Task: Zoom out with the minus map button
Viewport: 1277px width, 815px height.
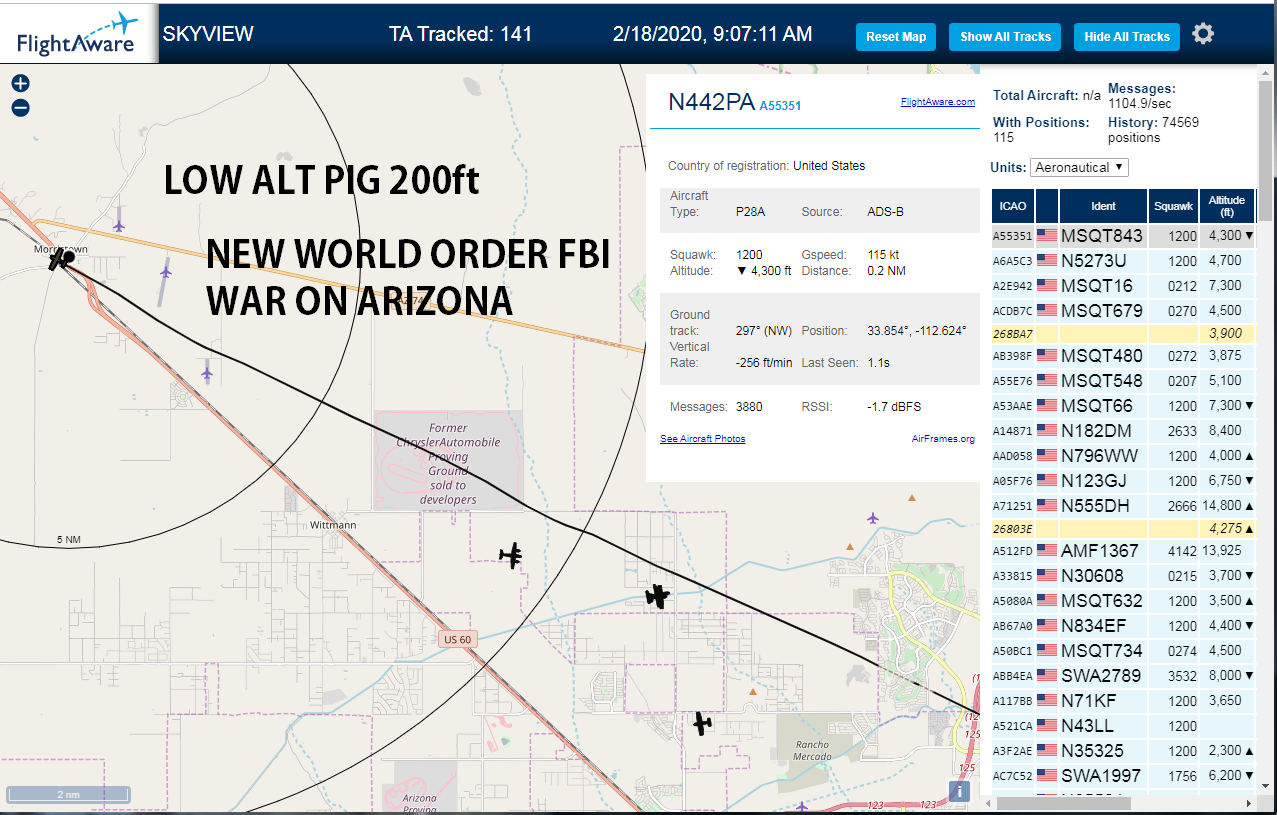Action: pos(20,108)
